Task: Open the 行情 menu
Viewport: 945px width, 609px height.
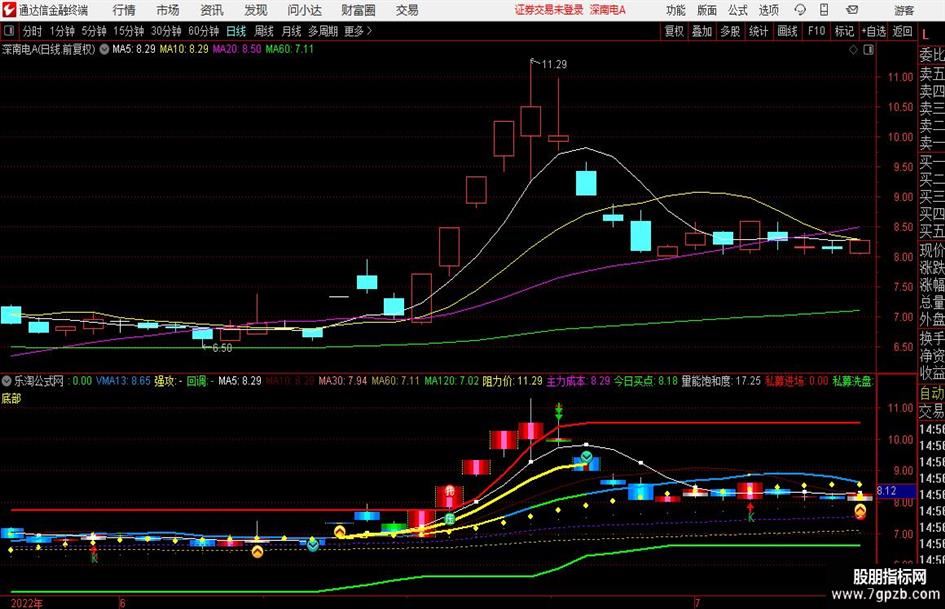Action: (124, 10)
